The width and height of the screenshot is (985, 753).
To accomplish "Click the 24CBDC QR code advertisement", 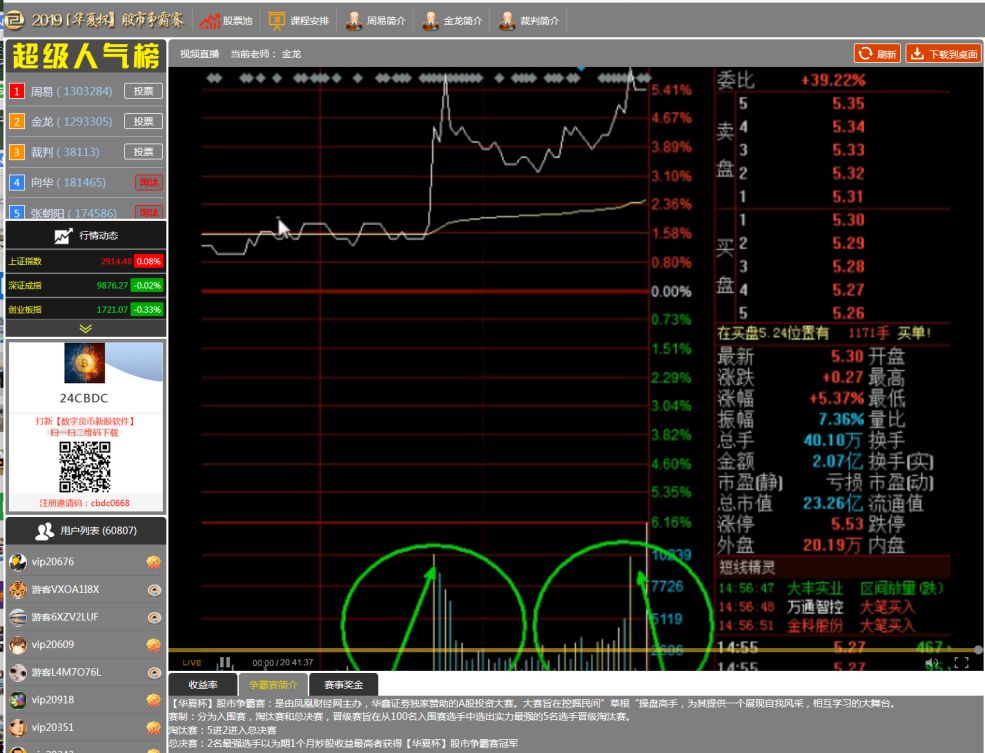I will coord(85,427).
